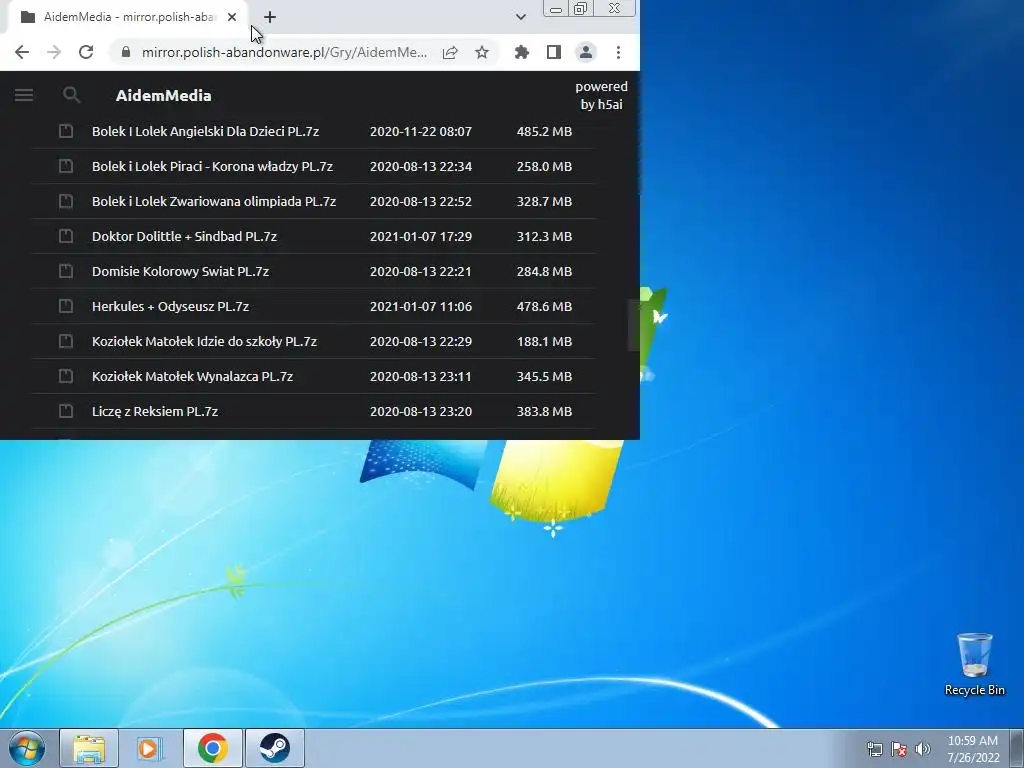This screenshot has width=1024, height=768.
Task: Select the Recycle Bin desktop icon
Action: click(x=974, y=664)
